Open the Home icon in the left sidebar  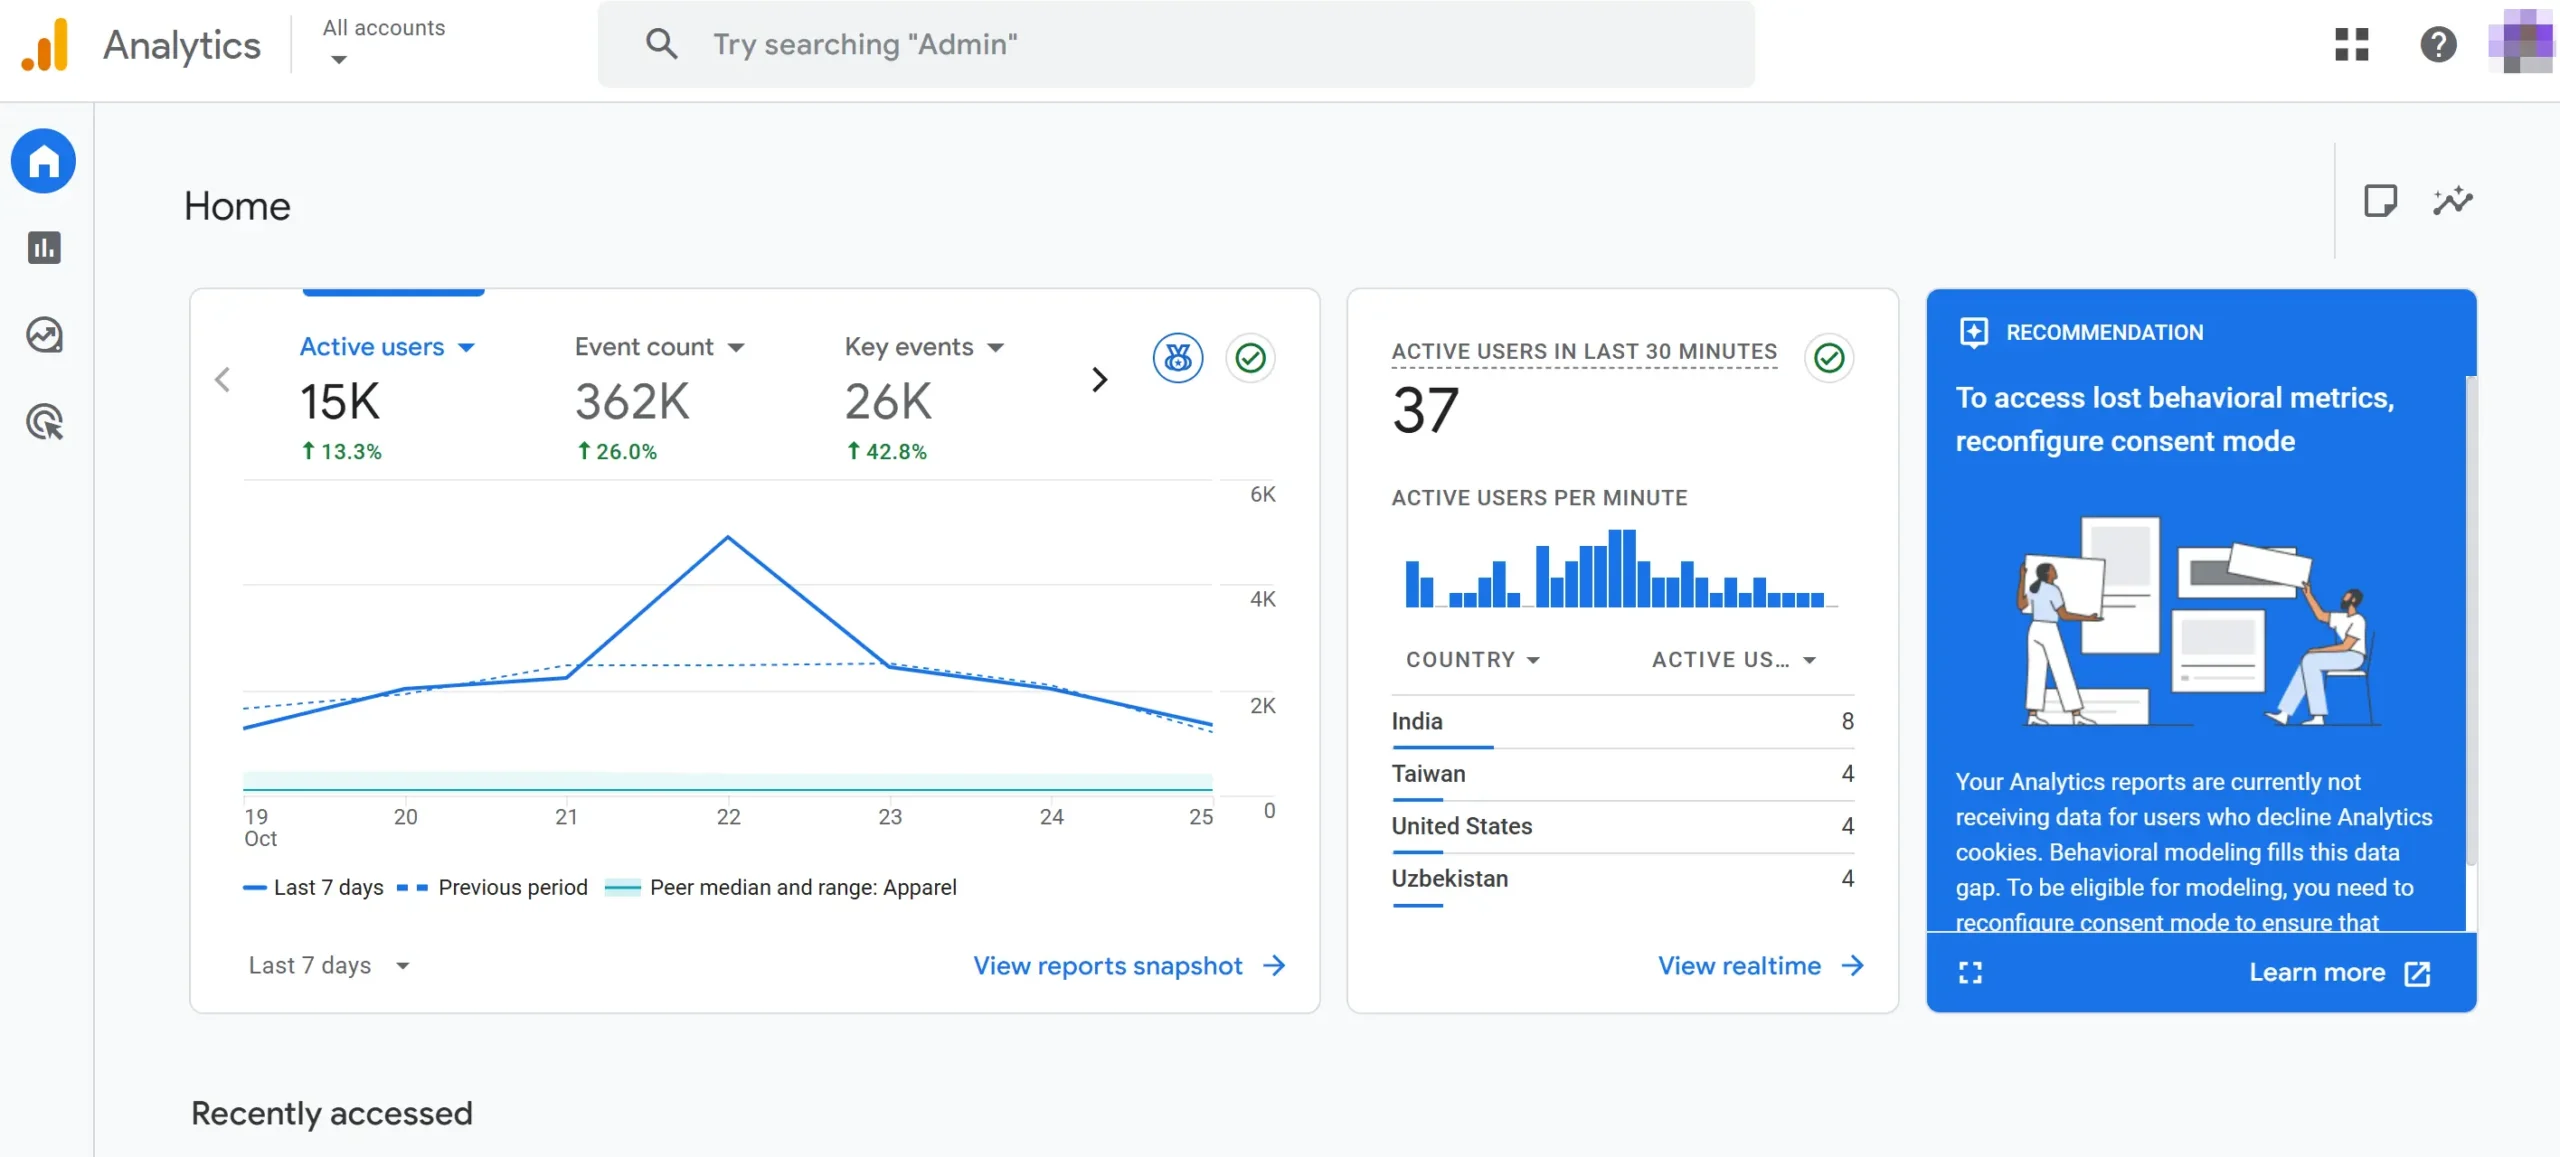[x=43, y=160]
